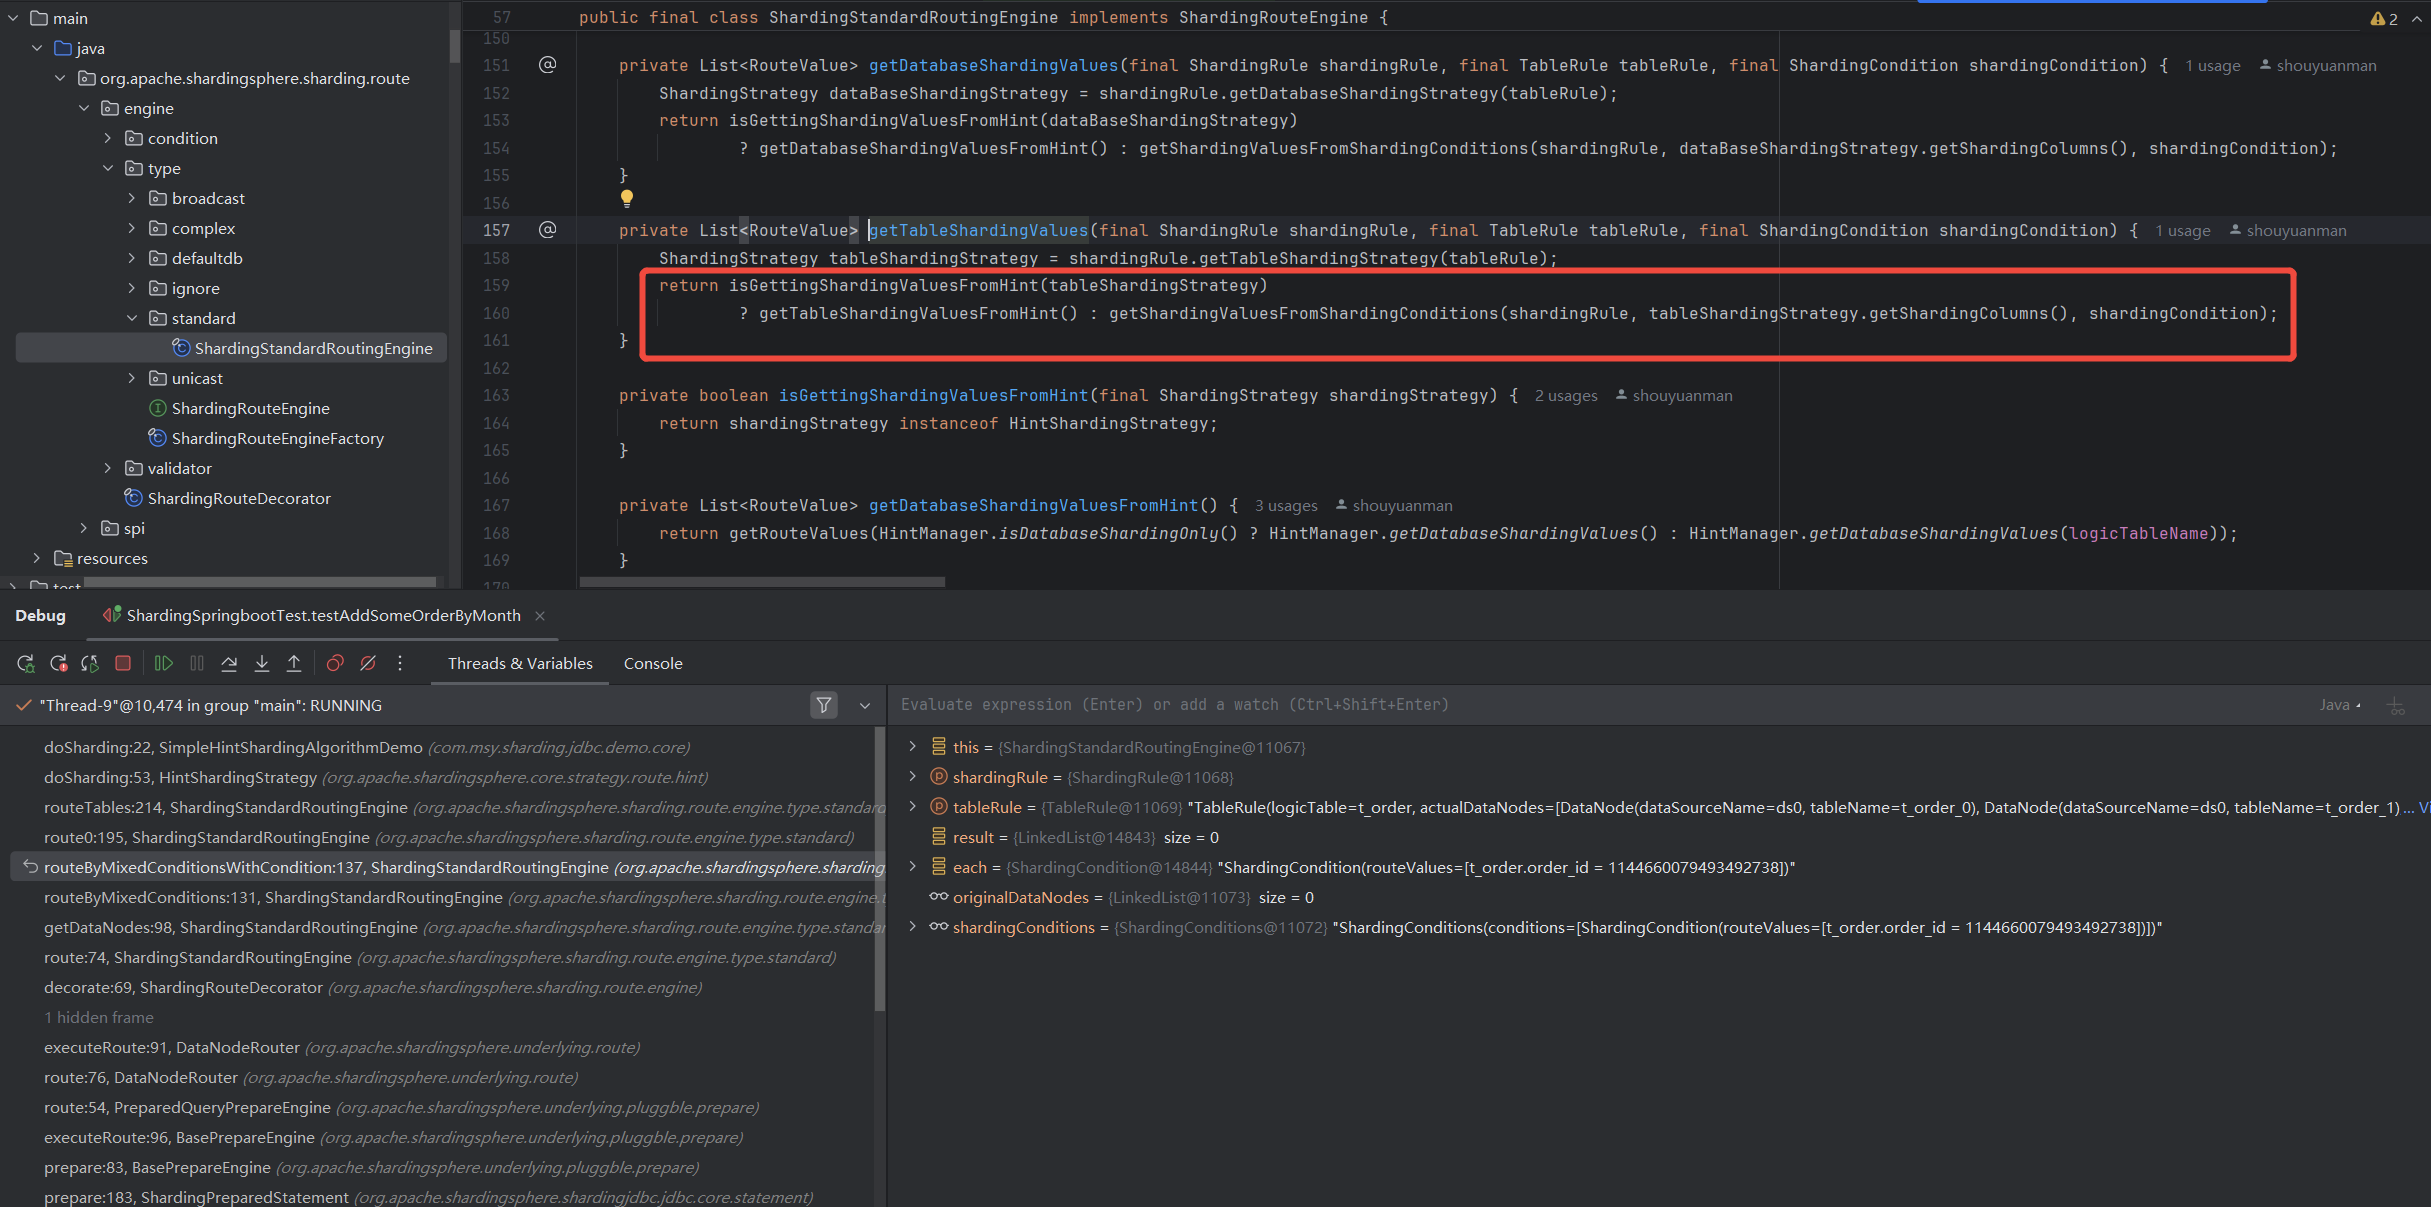Click the lightbulb intention icon in editor
This screenshot has width=2431, height=1207.
pos(627,198)
